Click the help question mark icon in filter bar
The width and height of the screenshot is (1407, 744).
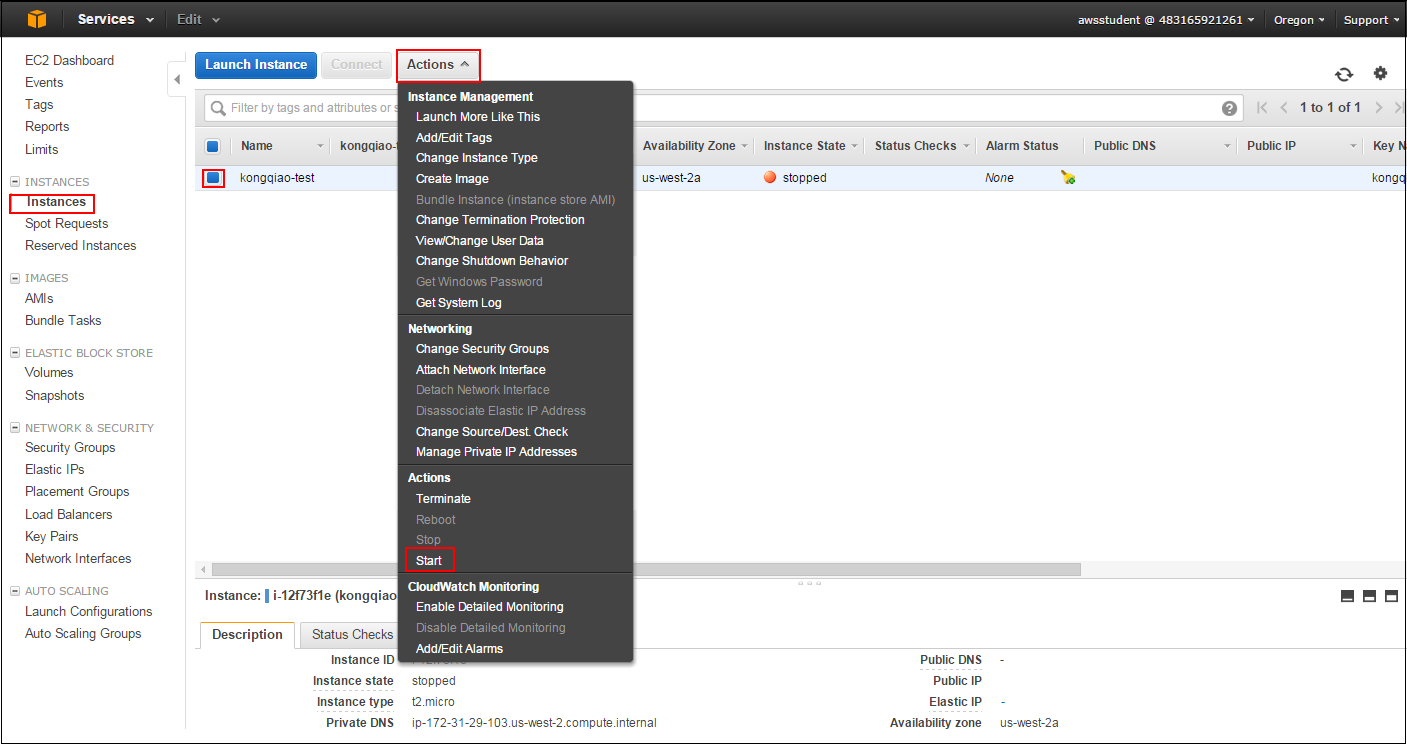coord(1229,108)
